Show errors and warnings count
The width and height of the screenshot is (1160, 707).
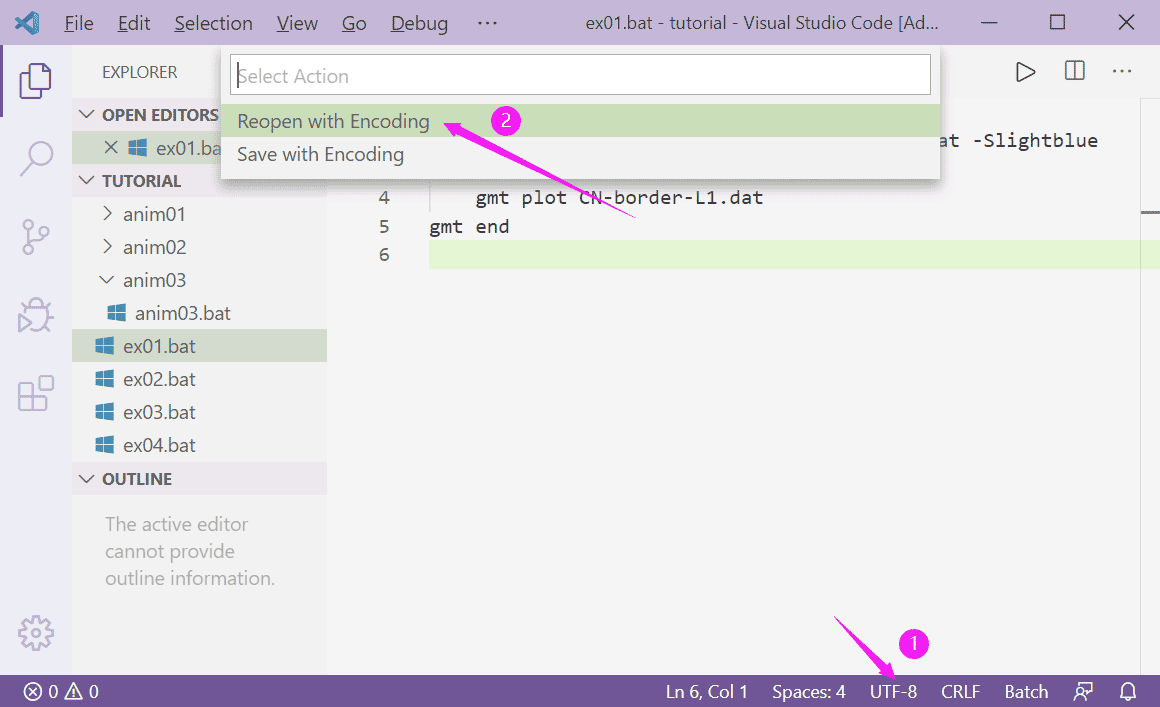point(61,691)
